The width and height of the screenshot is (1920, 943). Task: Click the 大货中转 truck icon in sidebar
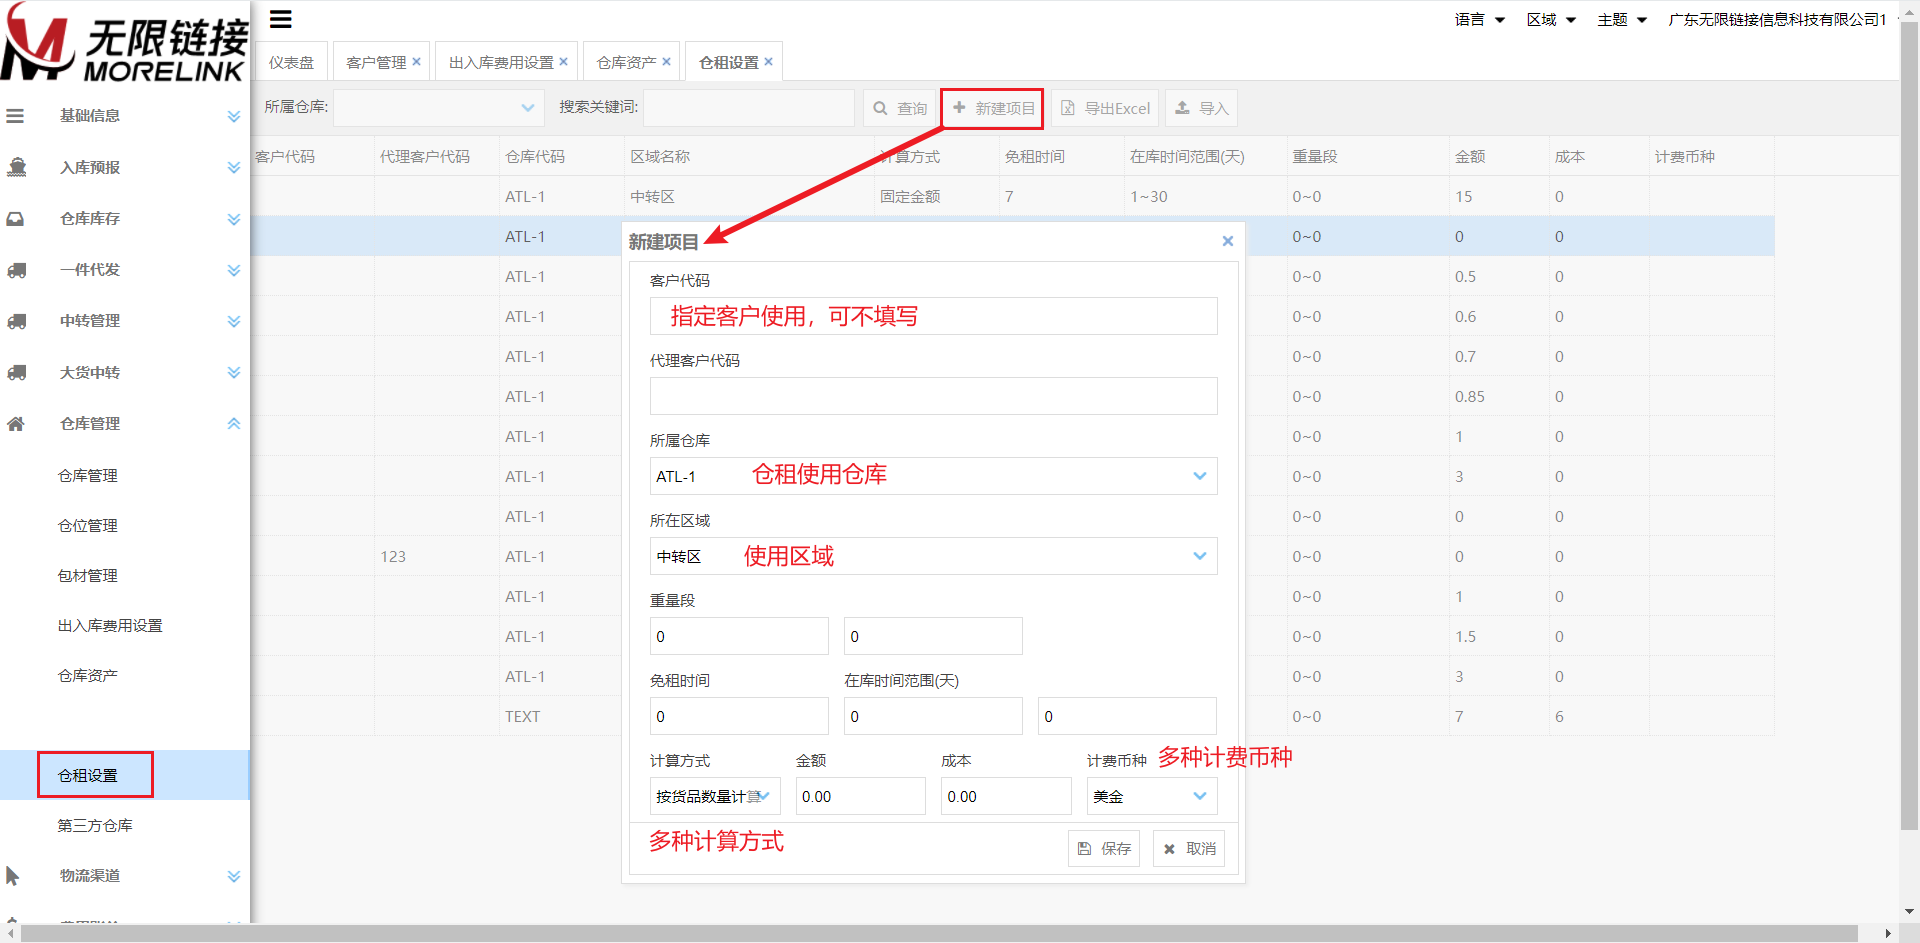(16, 372)
